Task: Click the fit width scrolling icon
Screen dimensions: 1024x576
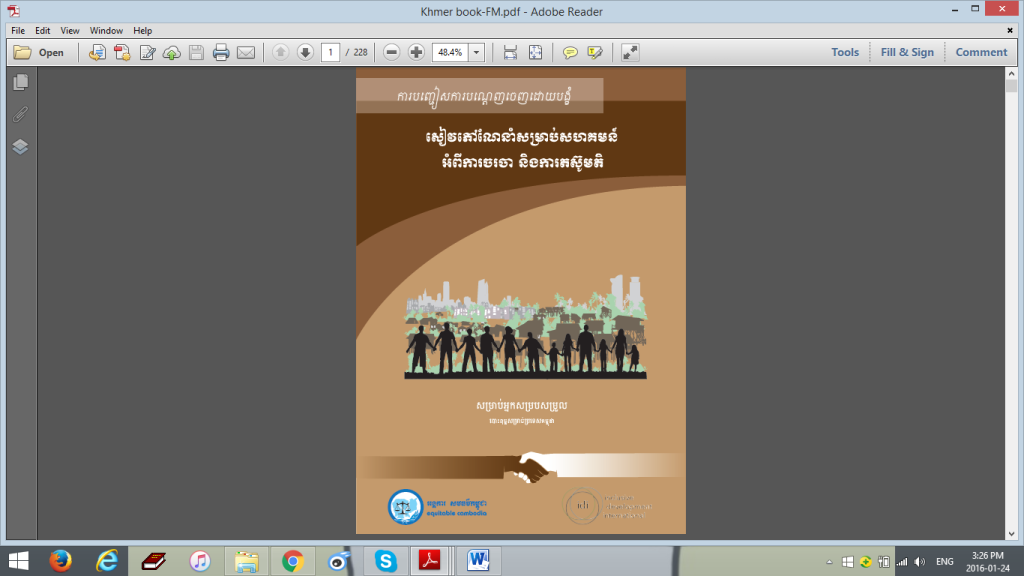Action: 511,52
